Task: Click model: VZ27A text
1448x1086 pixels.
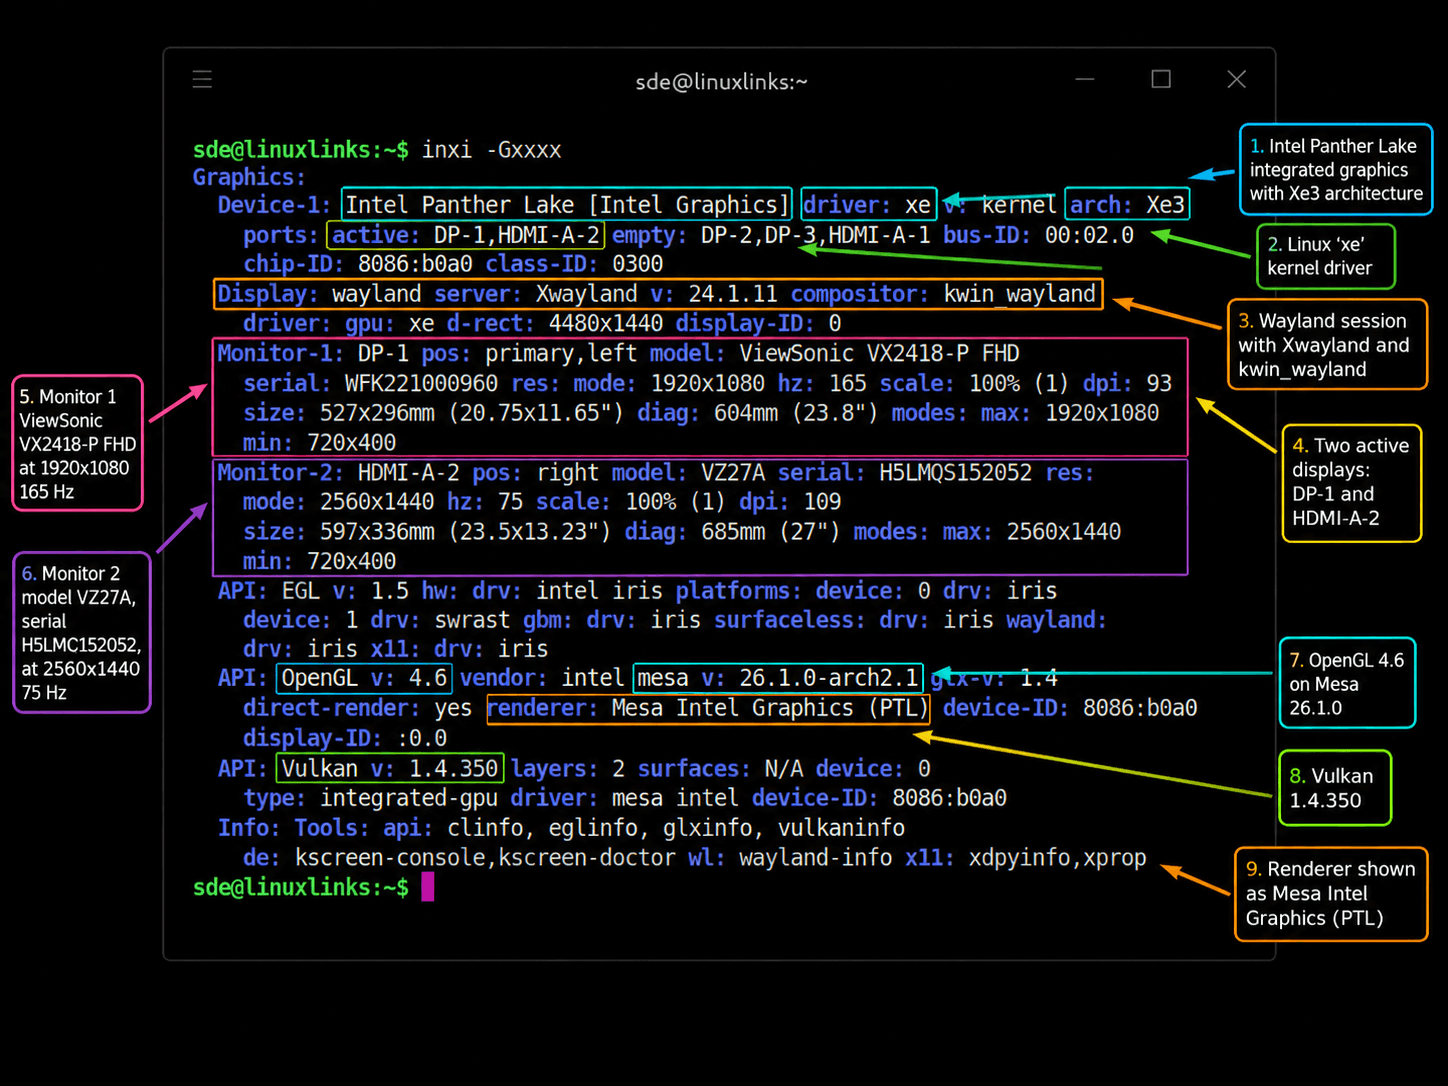Action: [688, 473]
